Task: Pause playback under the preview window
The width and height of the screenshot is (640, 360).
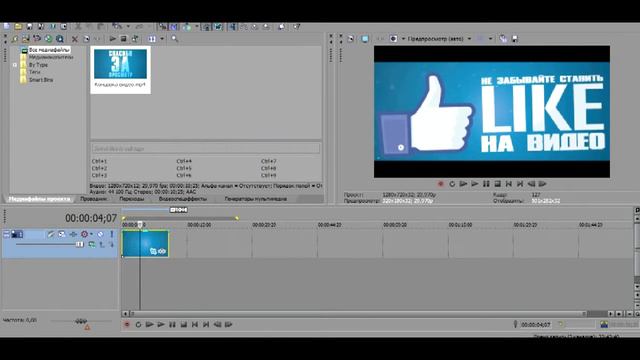Action: (486, 184)
